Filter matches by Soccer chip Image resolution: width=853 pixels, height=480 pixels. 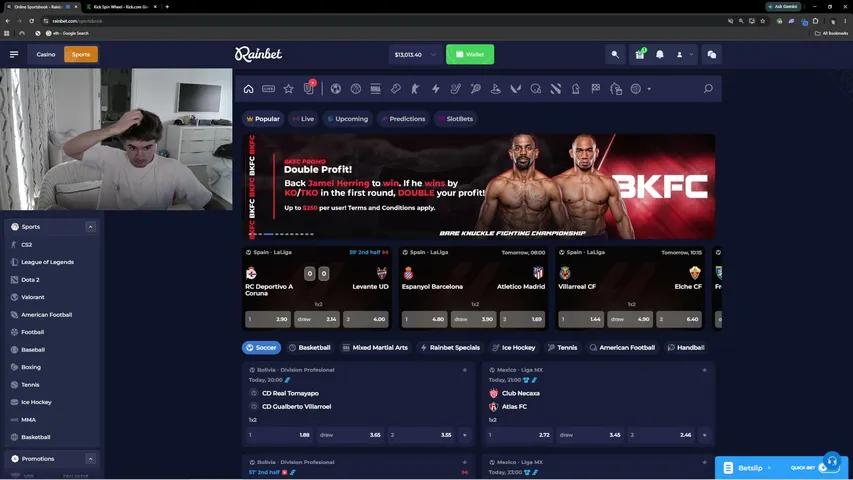[x=261, y=348]
